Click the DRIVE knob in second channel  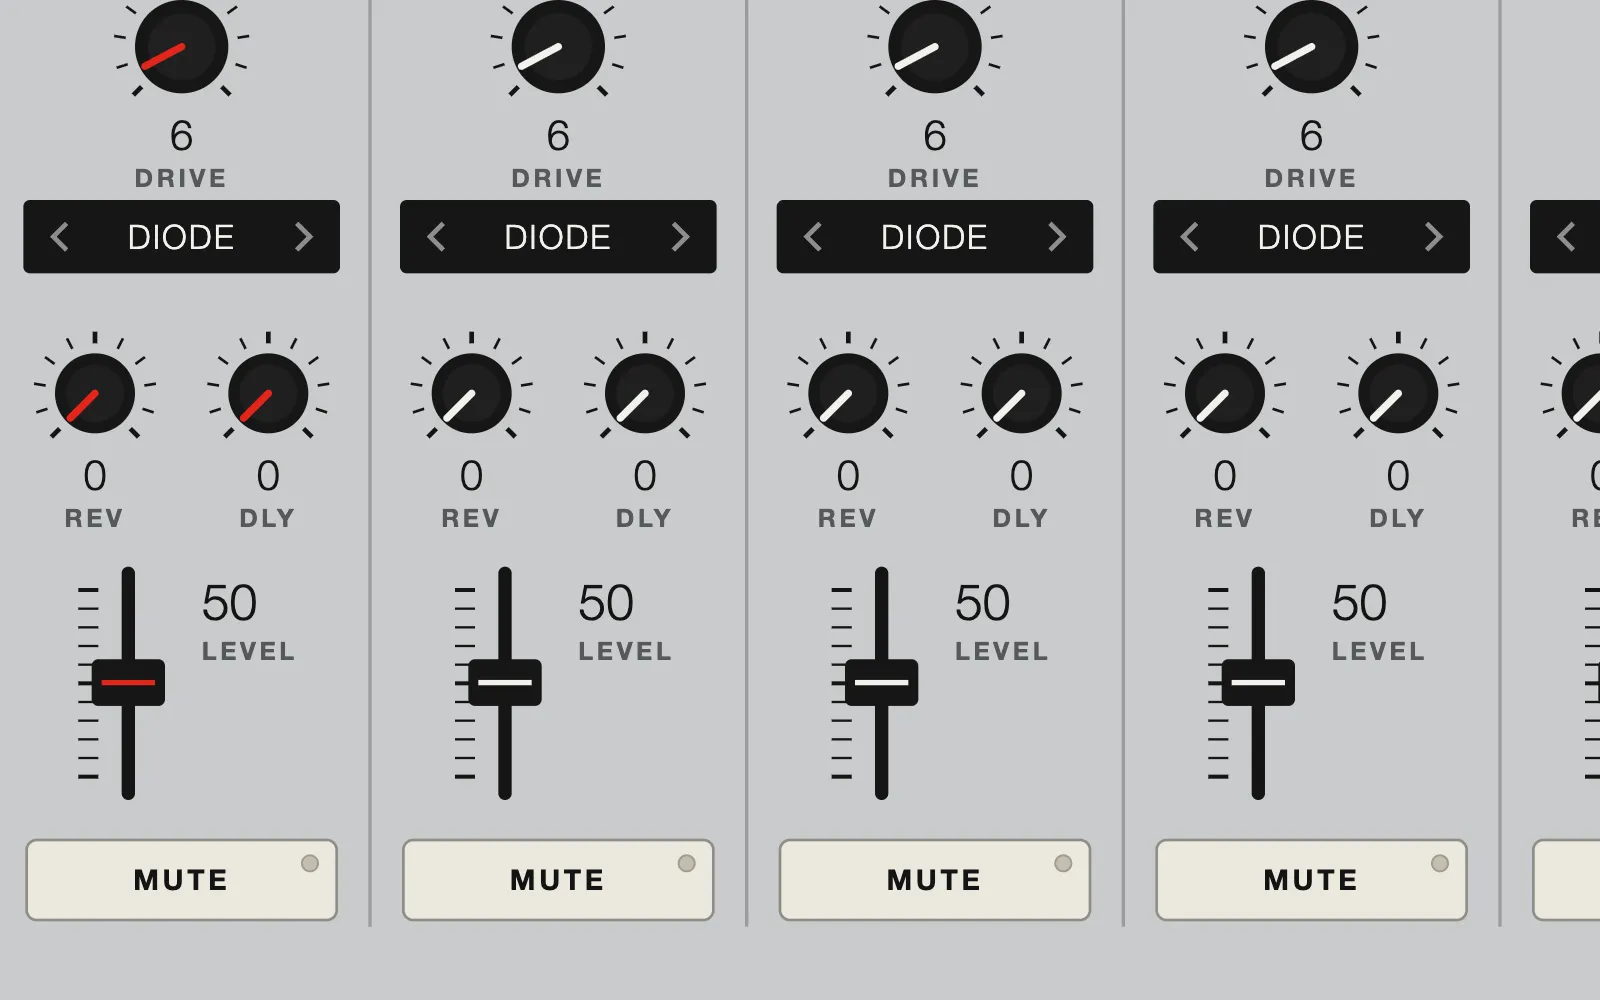(x=558, y=46)
